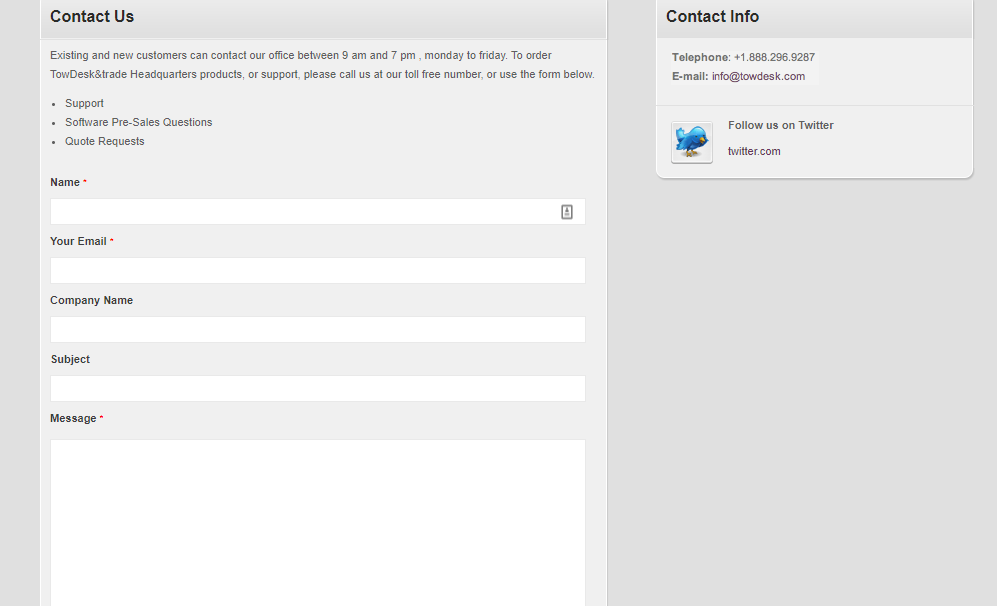Click the Company Name label

pyautogui.click(x=92, y=300)
